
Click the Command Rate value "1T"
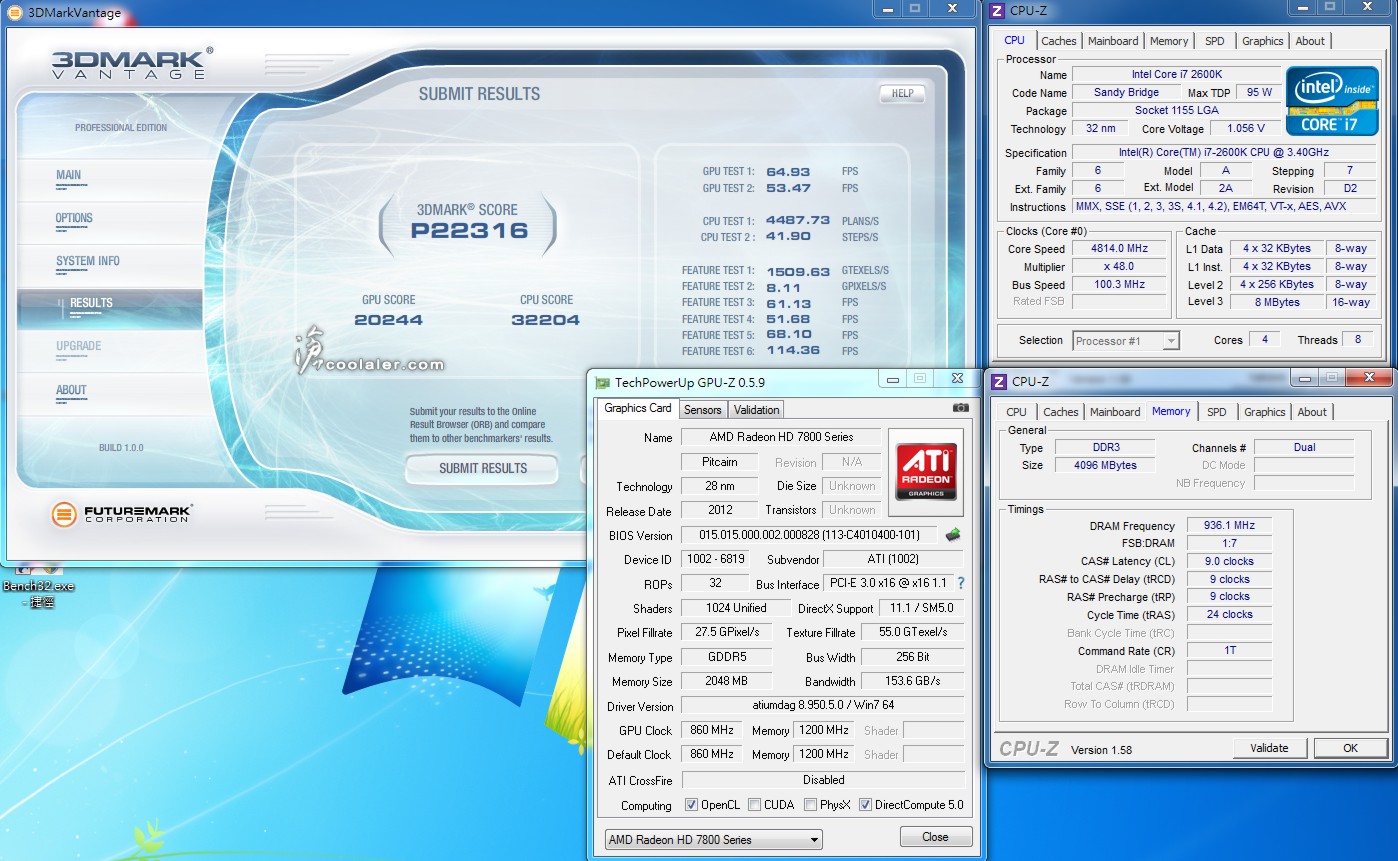coord(1230,650)
